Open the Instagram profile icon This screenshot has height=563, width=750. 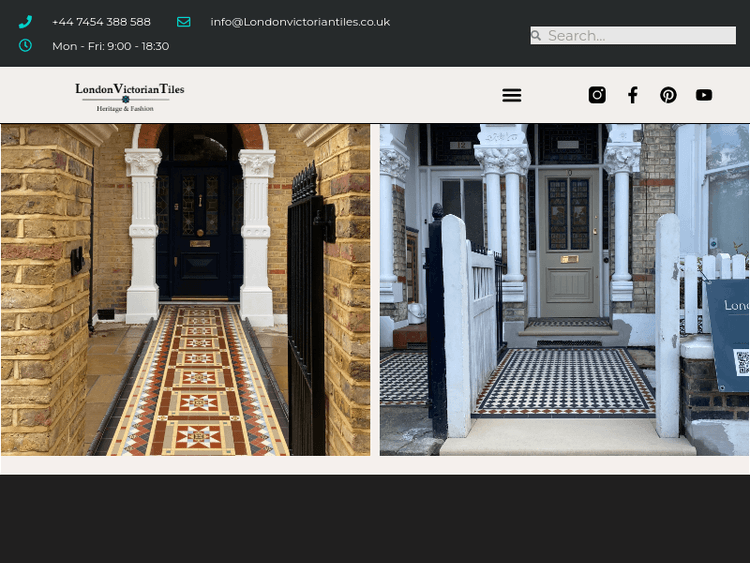click(x=597, y=95)
